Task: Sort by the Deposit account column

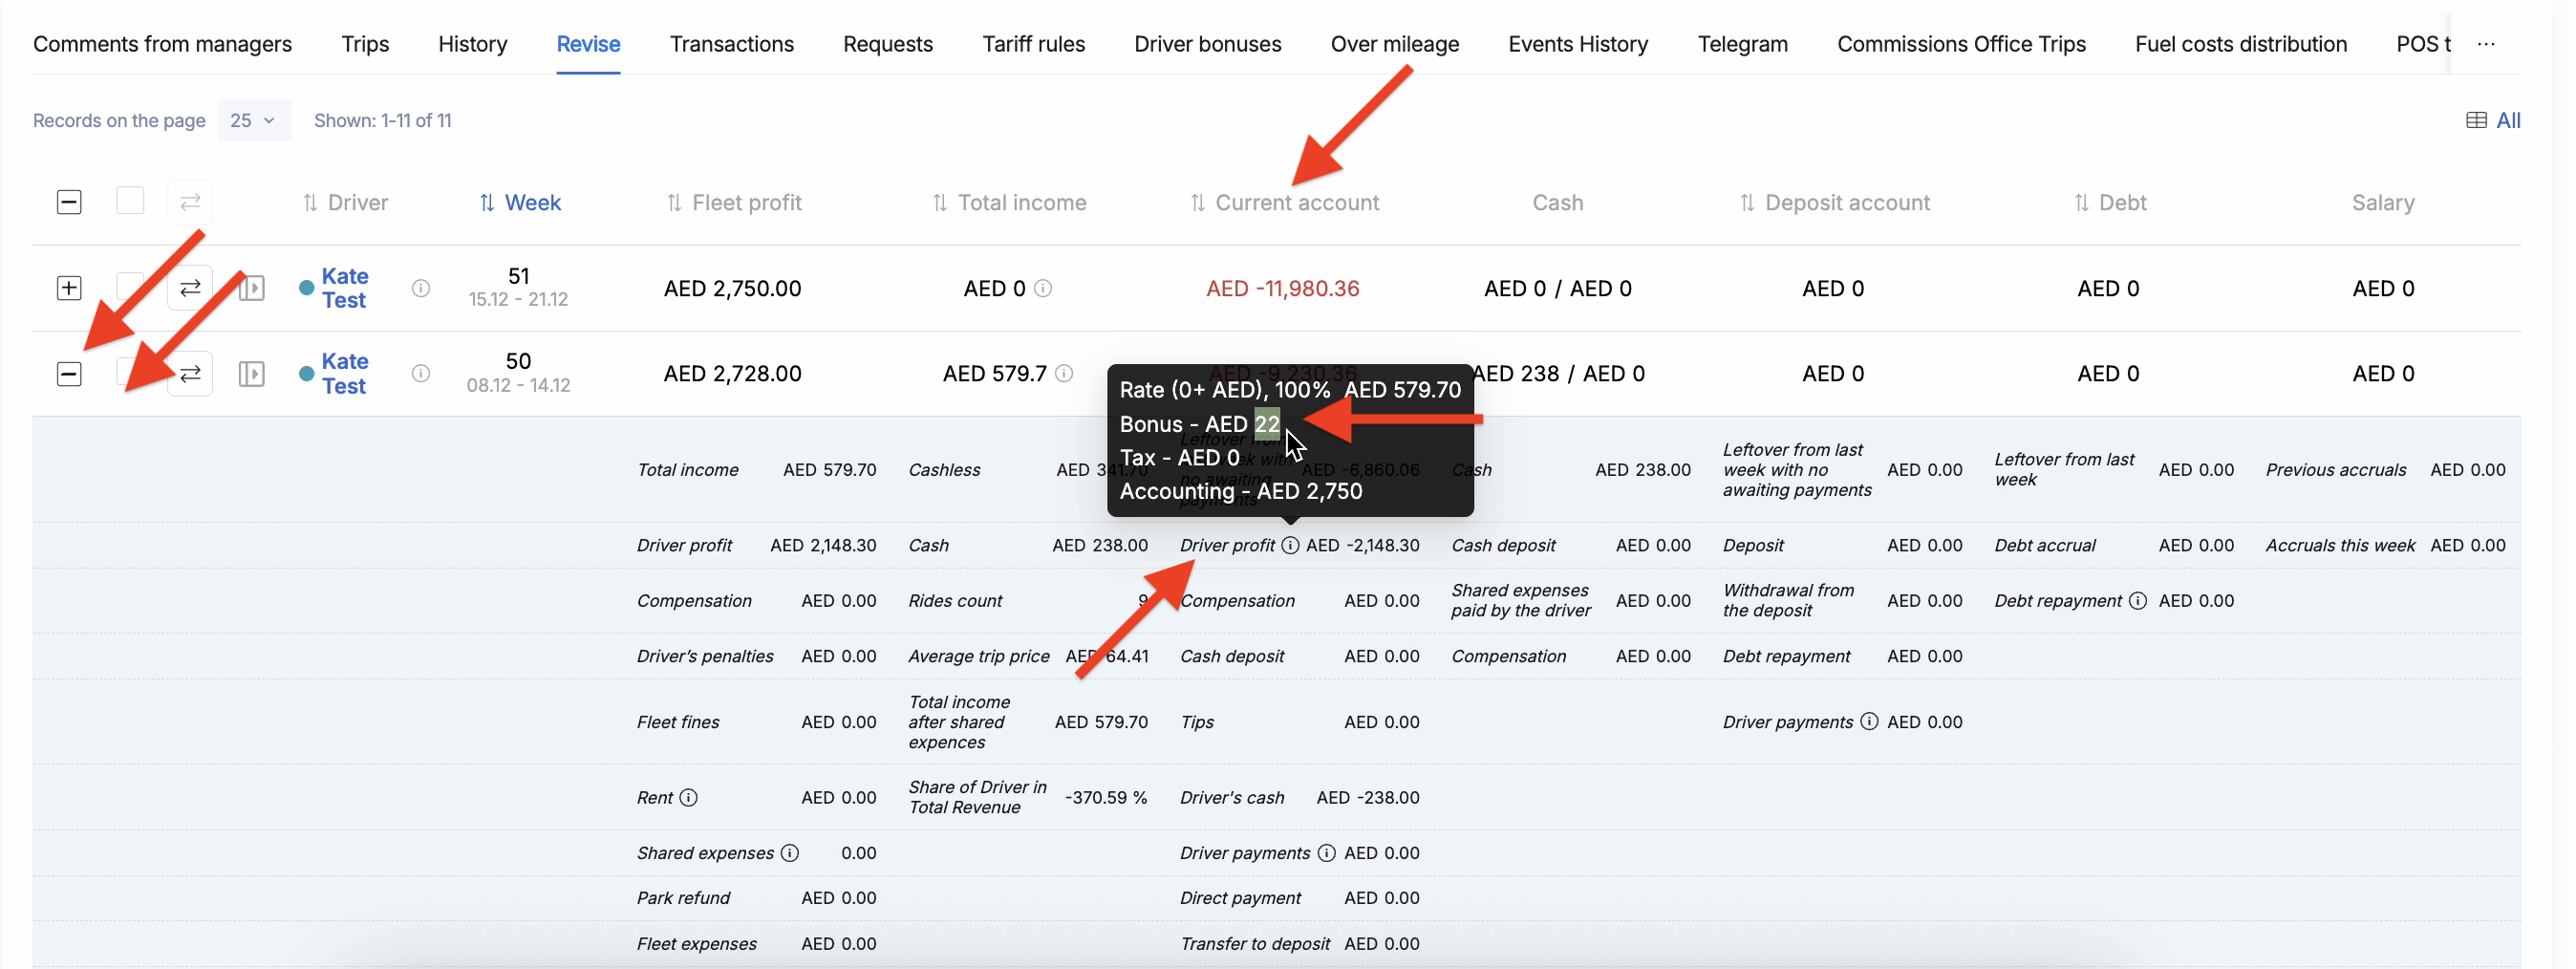Action: pyautogui.click(x=1835, y=203)
